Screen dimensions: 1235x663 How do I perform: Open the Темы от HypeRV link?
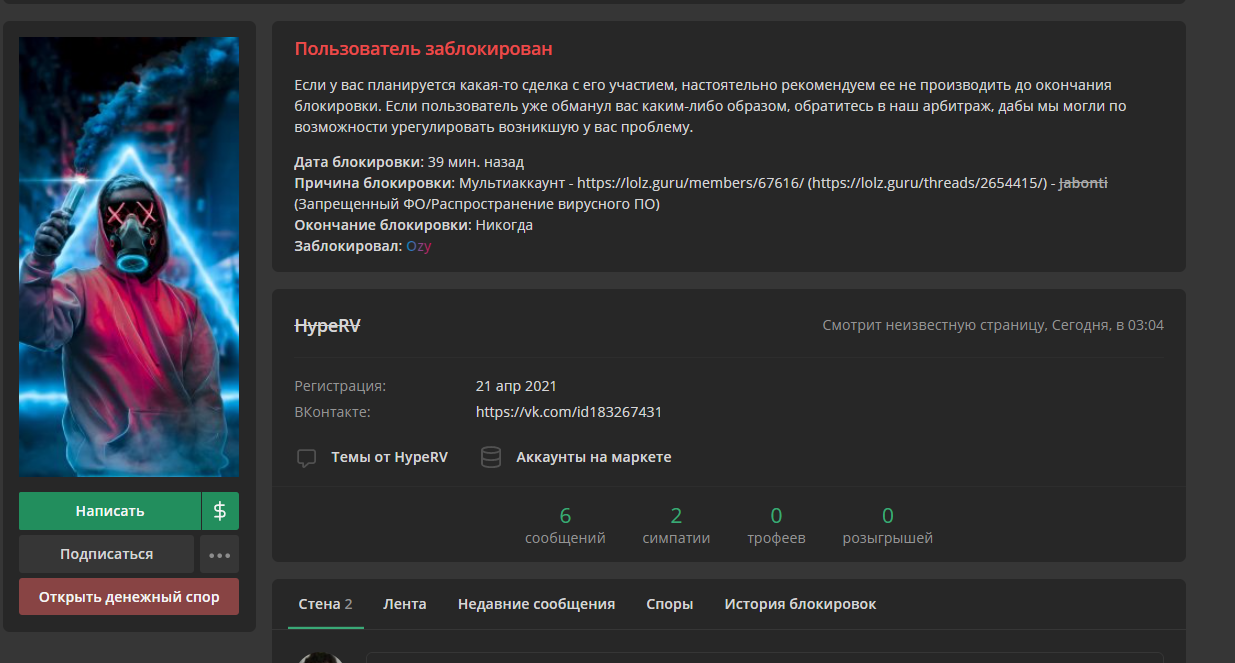pyautogui.click(x=389, y=457)
